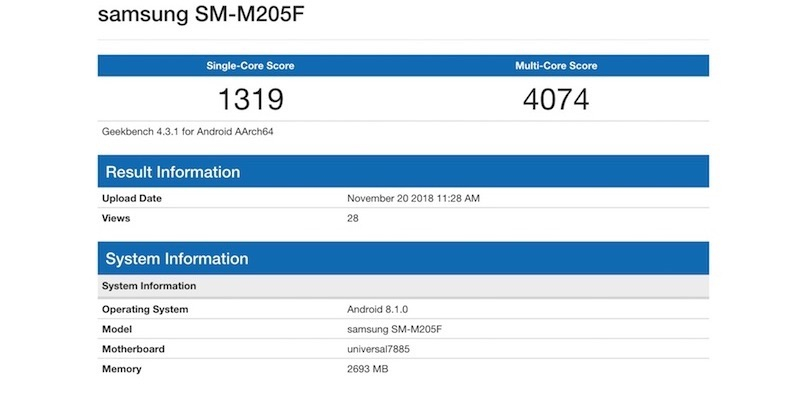Click the Operating System label
This screenshot has width=800, height=400.
pyautogui.click(x=145, y=310)
